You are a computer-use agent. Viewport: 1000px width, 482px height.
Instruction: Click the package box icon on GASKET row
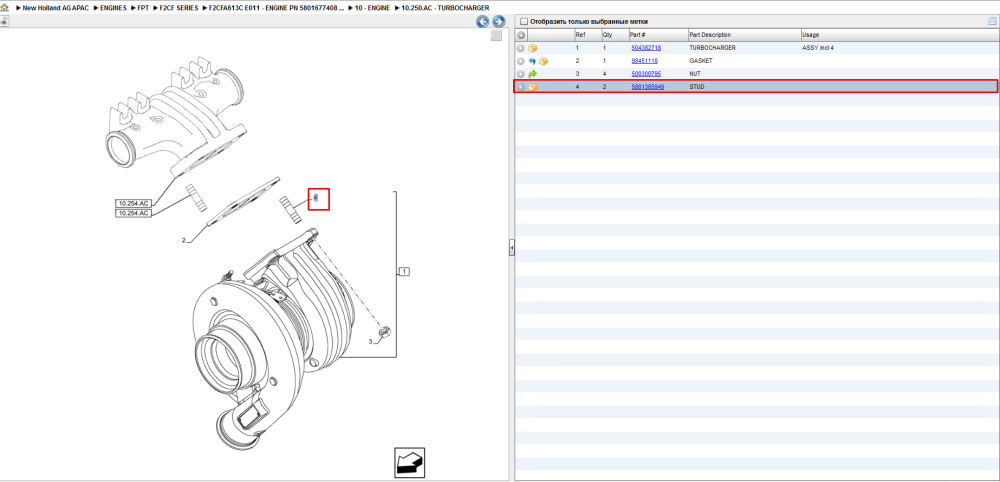[x=543, y=61]
